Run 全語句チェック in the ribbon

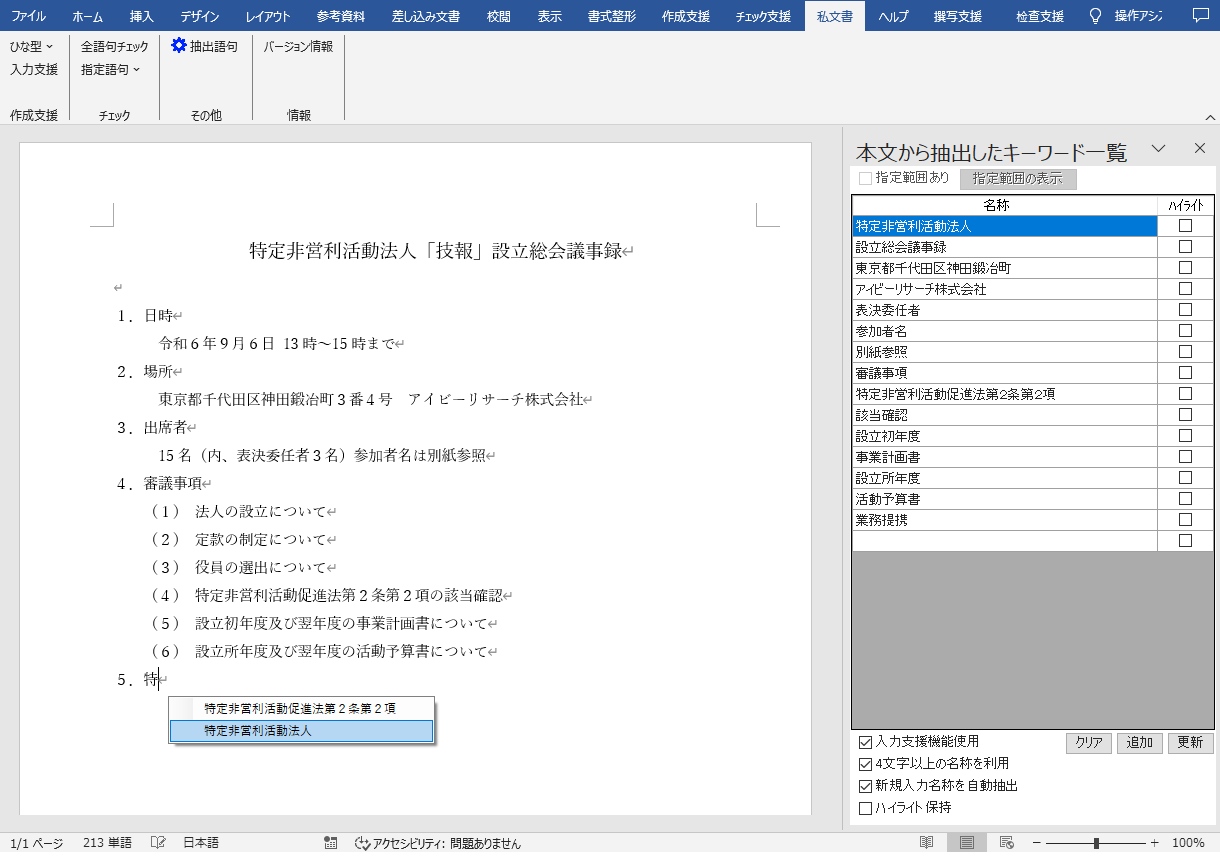pos(115,46)
